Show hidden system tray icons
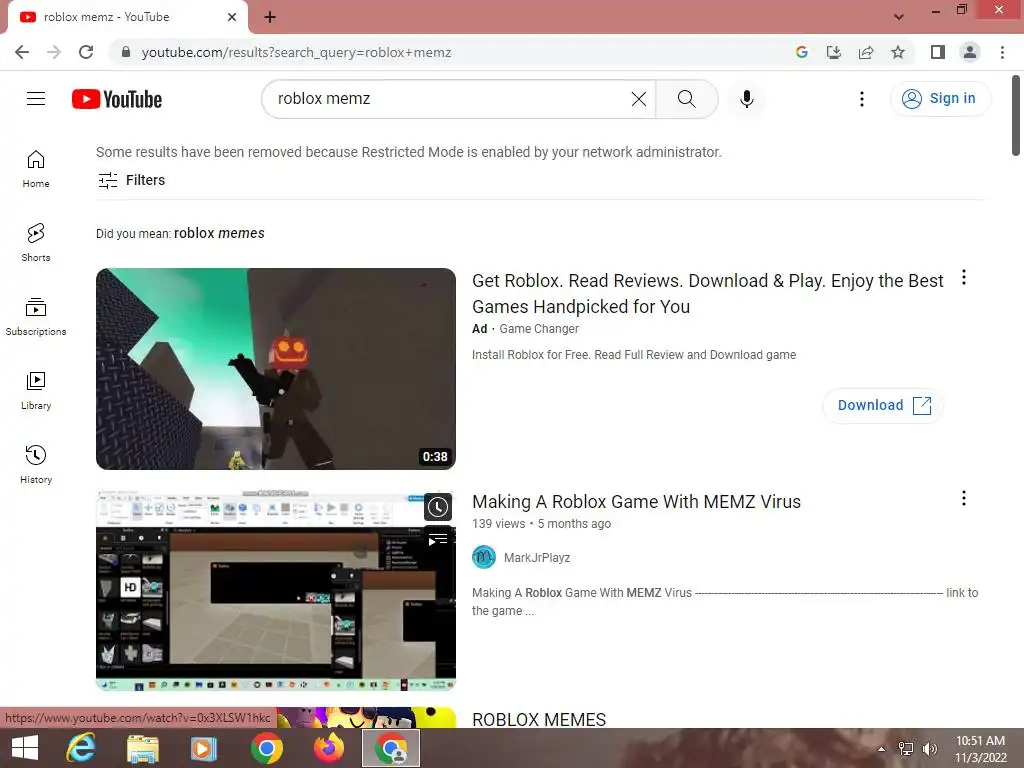Viewport: 1024px width, 768px height. (881, 749)
